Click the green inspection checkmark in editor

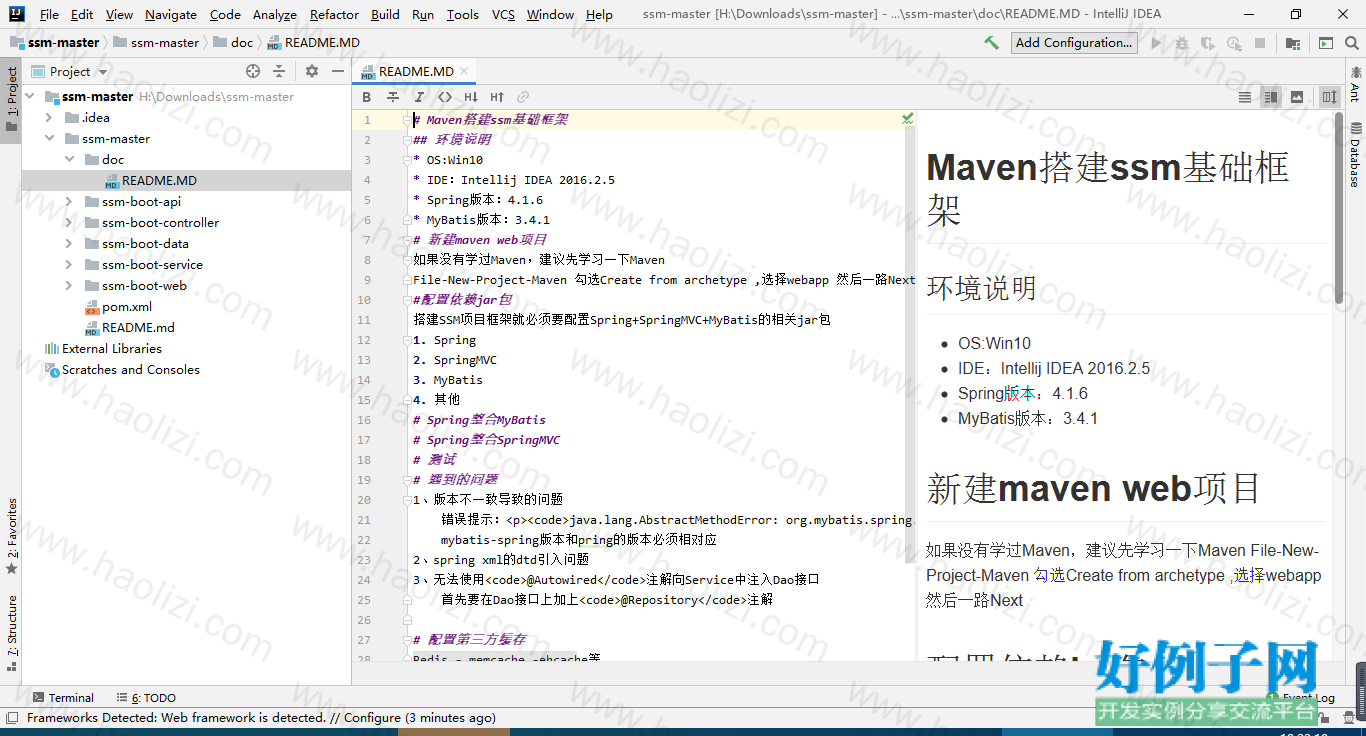[907, 119]
